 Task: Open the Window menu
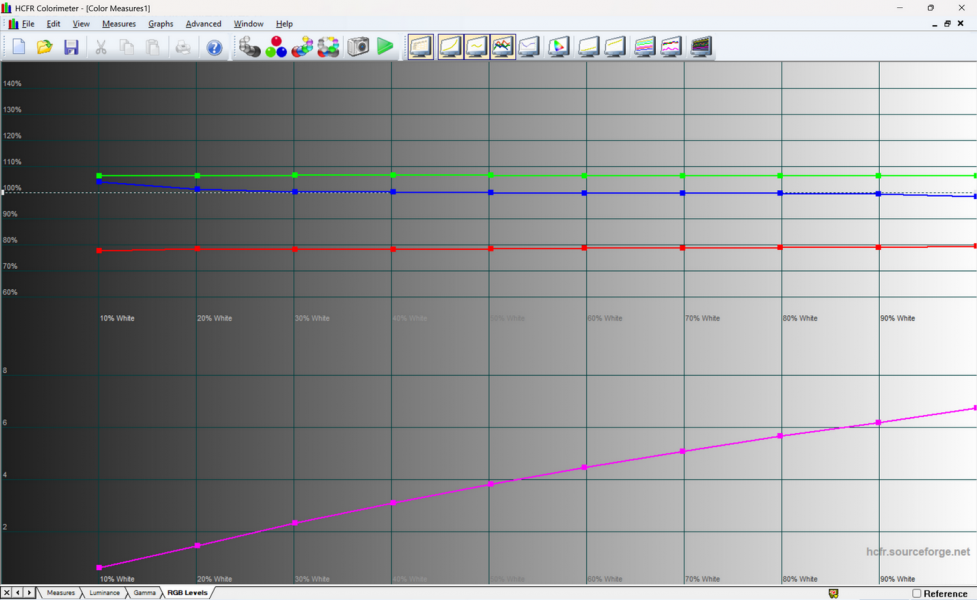point(249,24)
